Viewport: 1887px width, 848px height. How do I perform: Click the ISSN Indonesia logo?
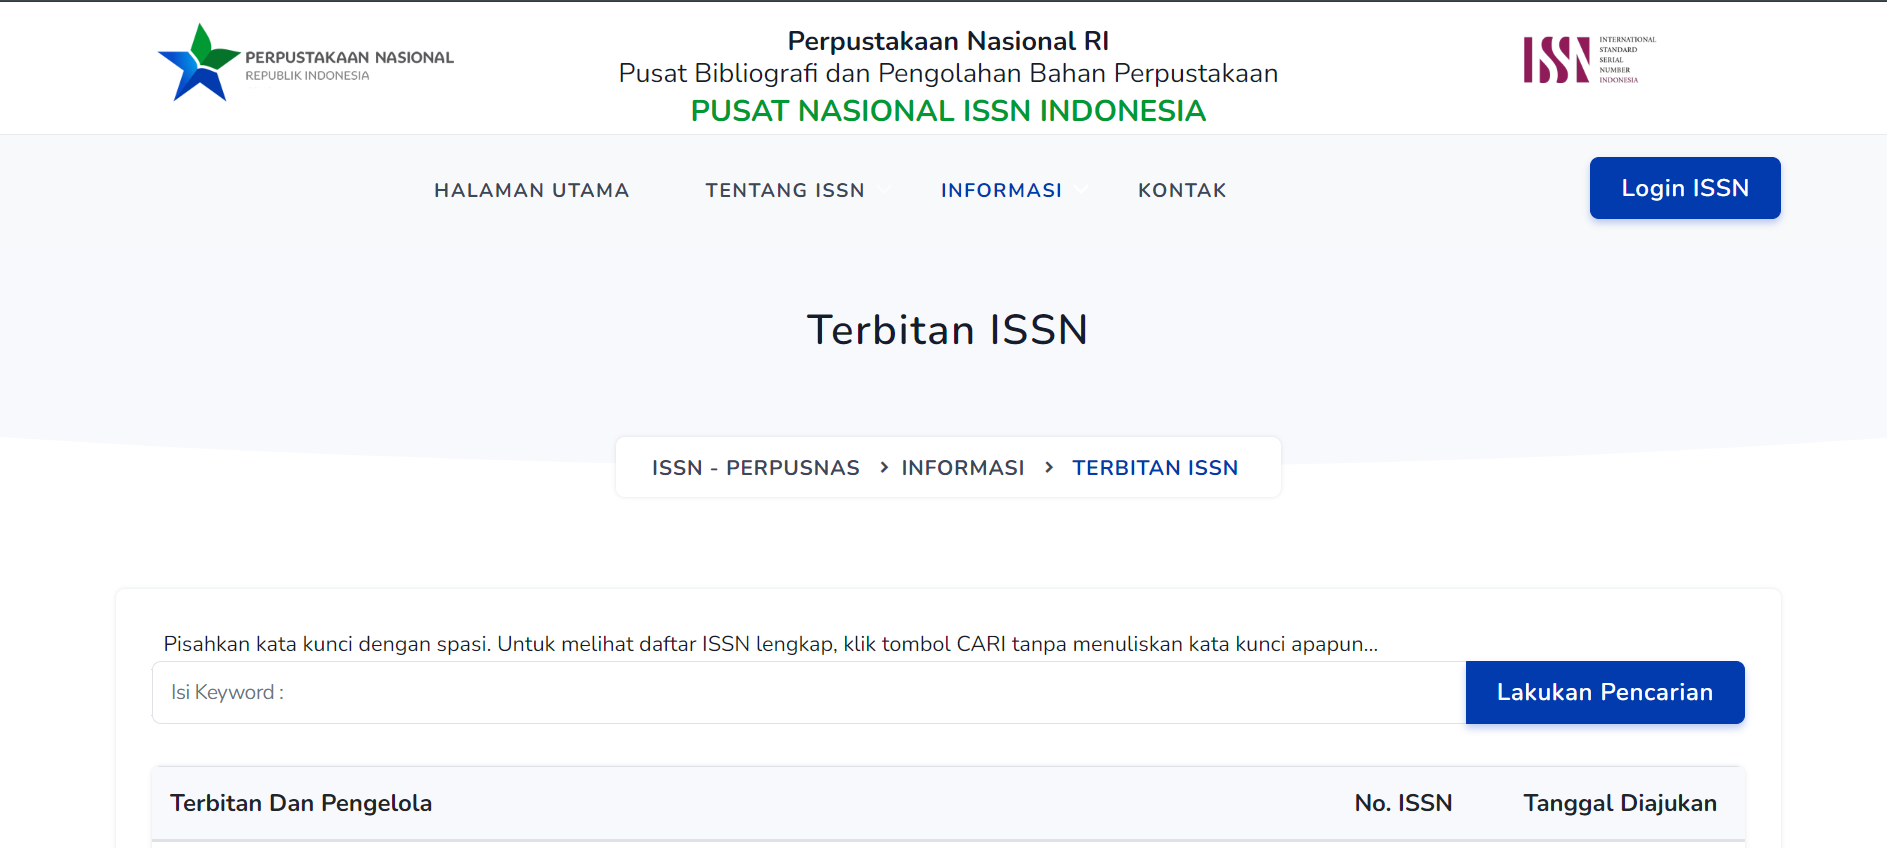coord(1589,60)
